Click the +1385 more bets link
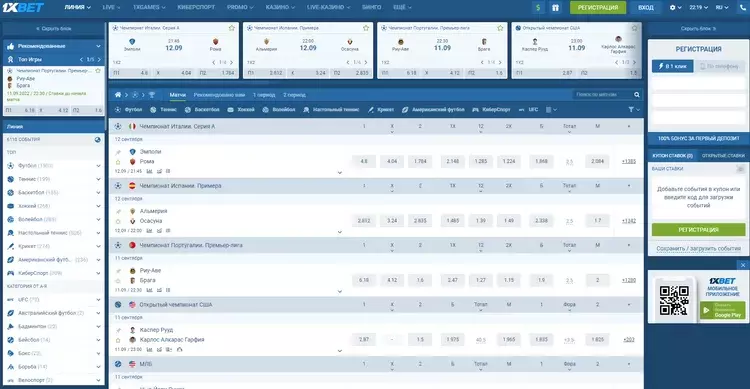 (x=629, y=161)
